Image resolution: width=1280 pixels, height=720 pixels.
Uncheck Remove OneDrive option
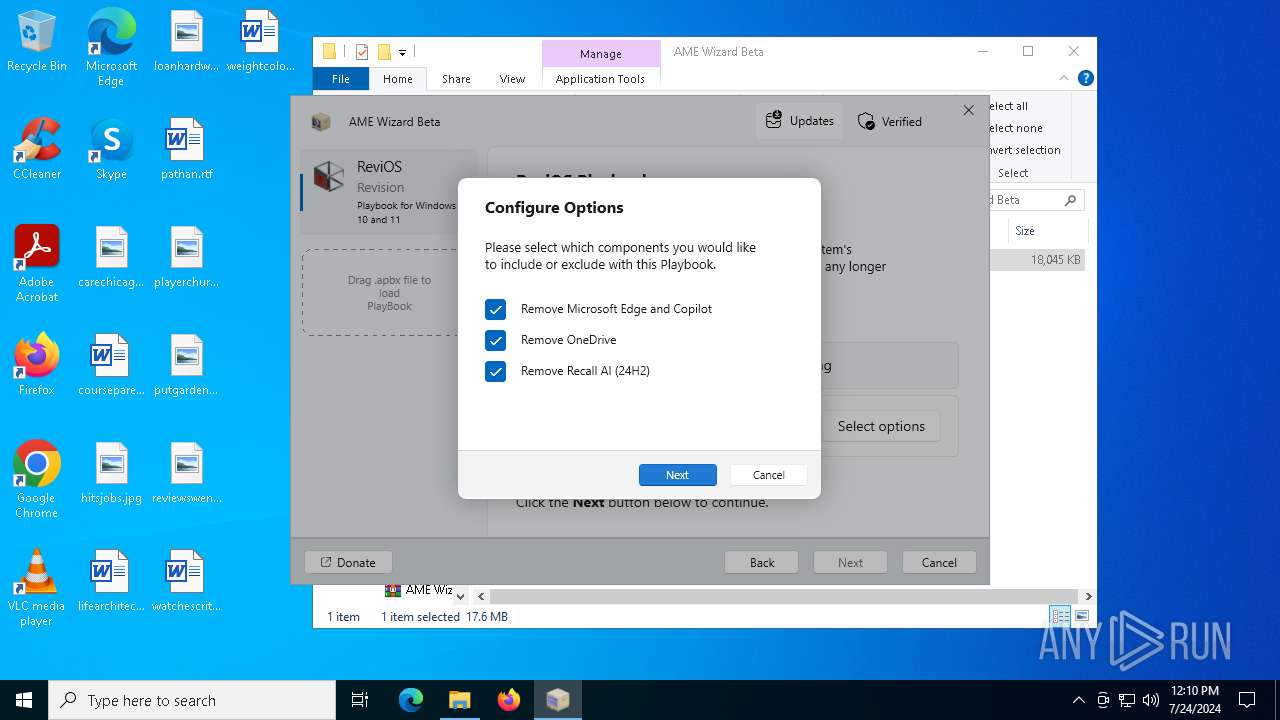click(496, 340)
